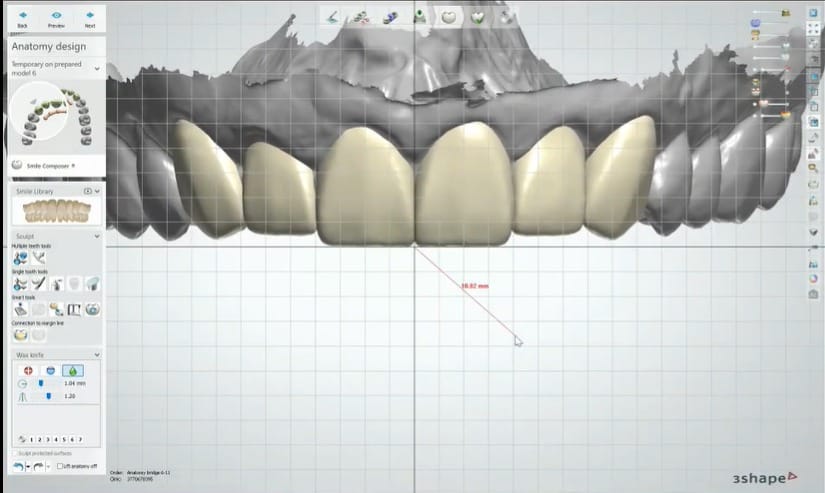Adjust the wax knife 1.04 mm slider
The height and width of the screenshot is (493, 825).
tap(41, 383)
